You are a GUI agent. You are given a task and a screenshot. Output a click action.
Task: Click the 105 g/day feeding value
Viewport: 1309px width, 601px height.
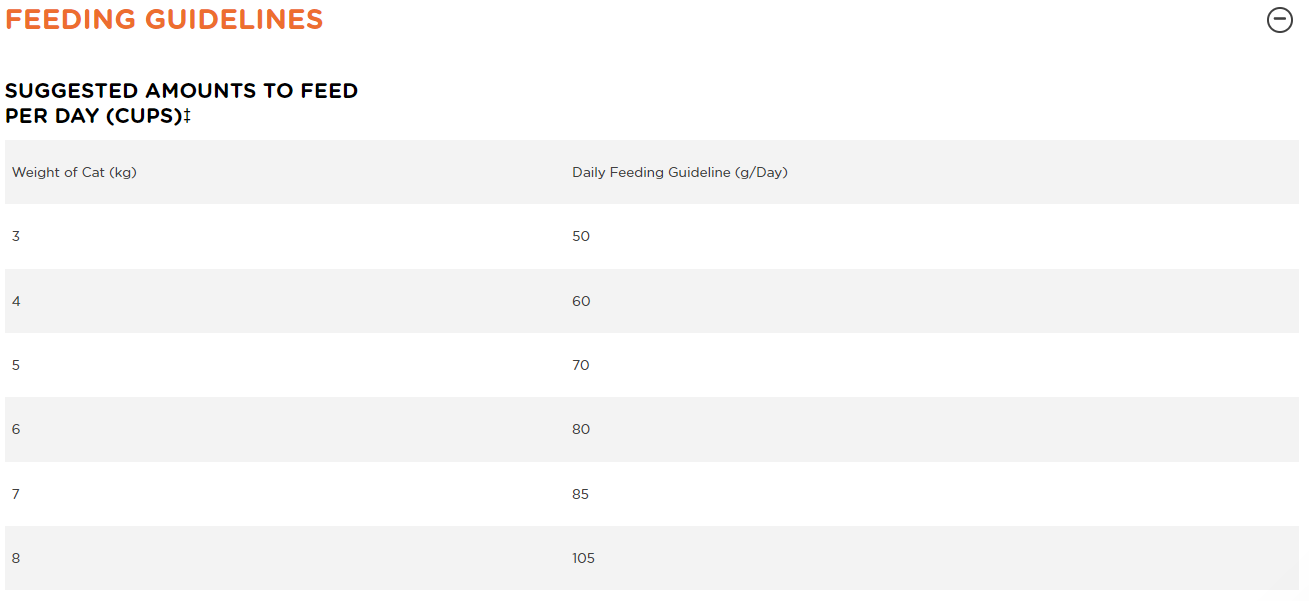pyautogui.click(x=584, y=558)
